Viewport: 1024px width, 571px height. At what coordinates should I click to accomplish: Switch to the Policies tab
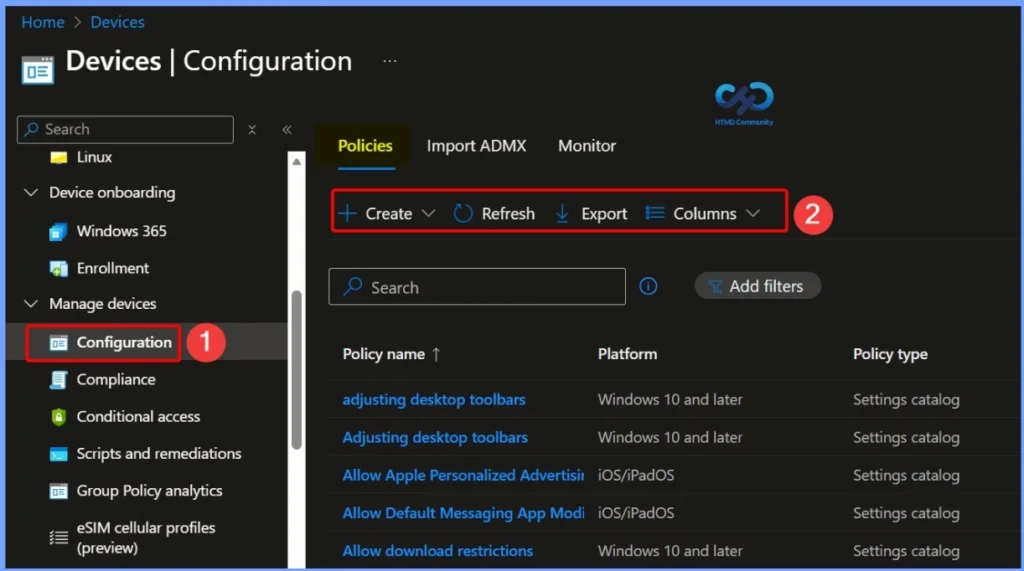point(365,146)
